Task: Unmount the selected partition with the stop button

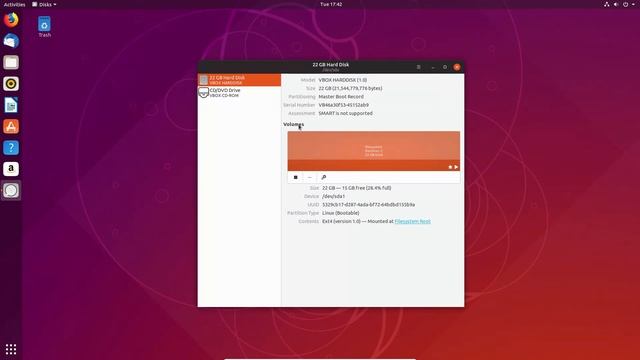Action: tap(296, 177)
